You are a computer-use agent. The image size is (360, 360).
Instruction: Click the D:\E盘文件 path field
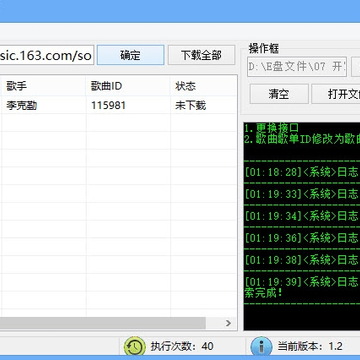coord(297,67)
